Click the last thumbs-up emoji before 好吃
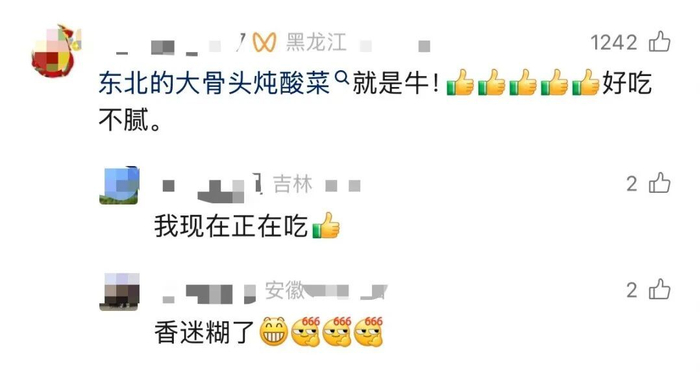The height and width of the screenshot is (372, 700). click(x=585, y=83)
